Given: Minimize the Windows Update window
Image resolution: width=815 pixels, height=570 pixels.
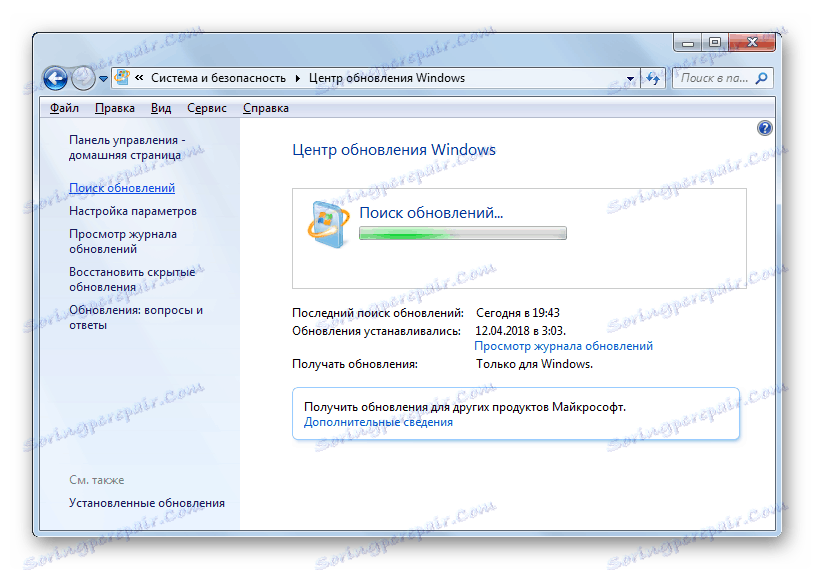Looking at the screenshot, I should click(x=688, y=43).
